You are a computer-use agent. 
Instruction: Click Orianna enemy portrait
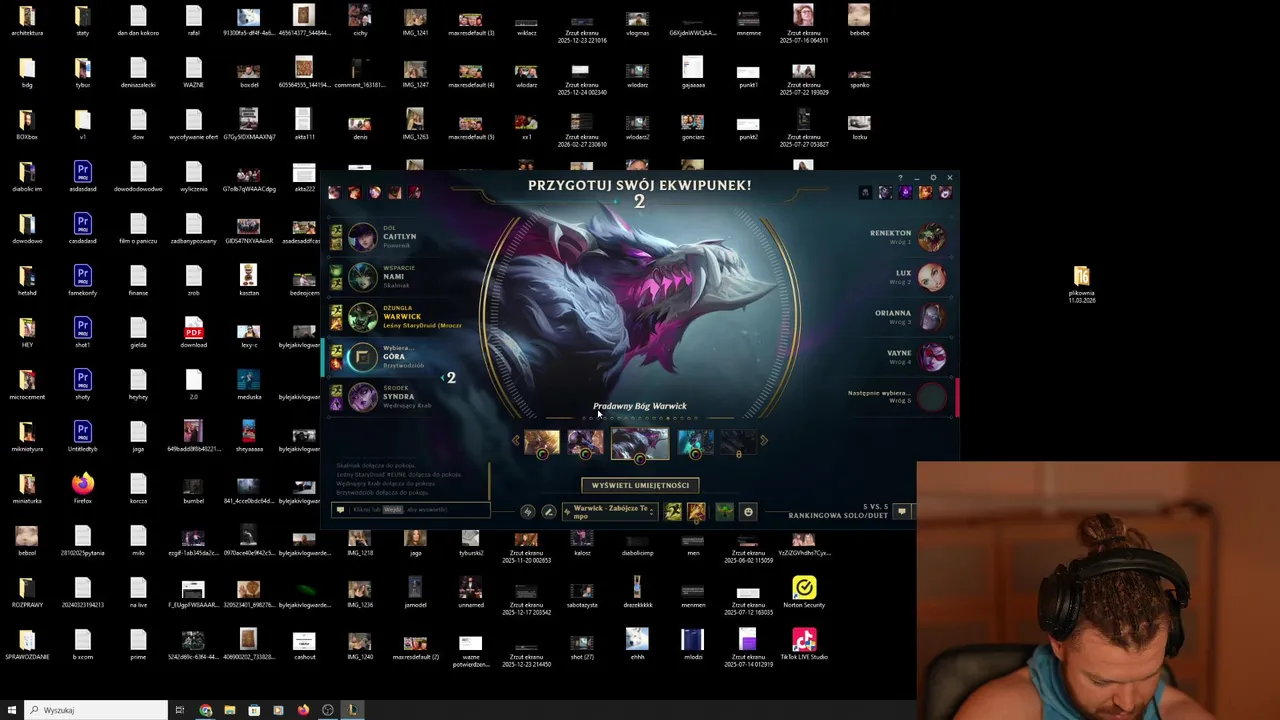click(932, 317)
